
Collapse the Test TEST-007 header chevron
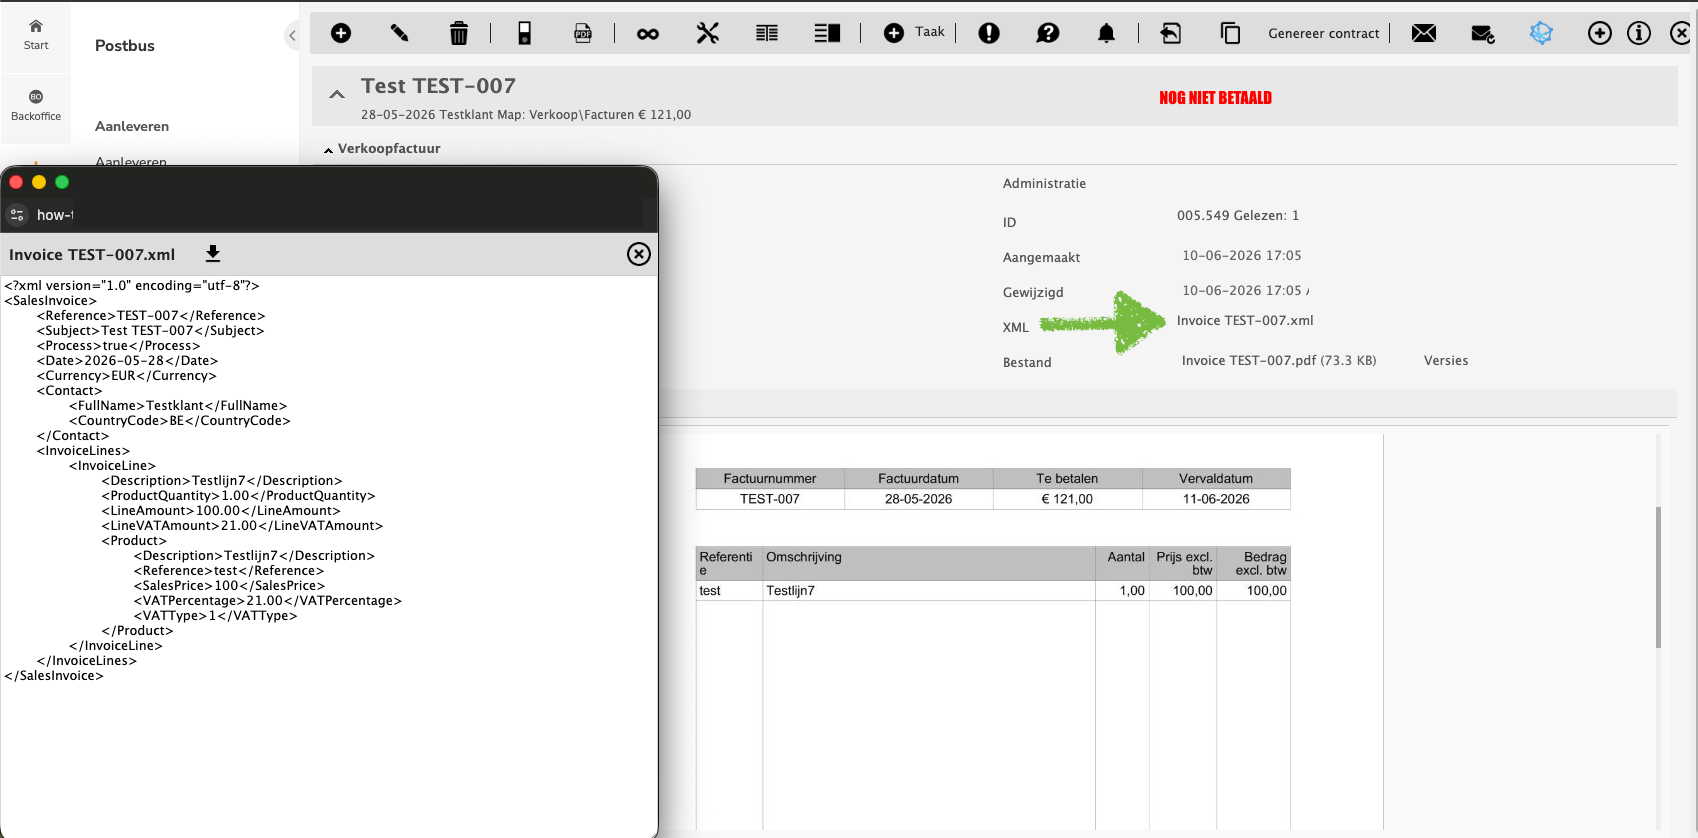(x=337, y=94)
